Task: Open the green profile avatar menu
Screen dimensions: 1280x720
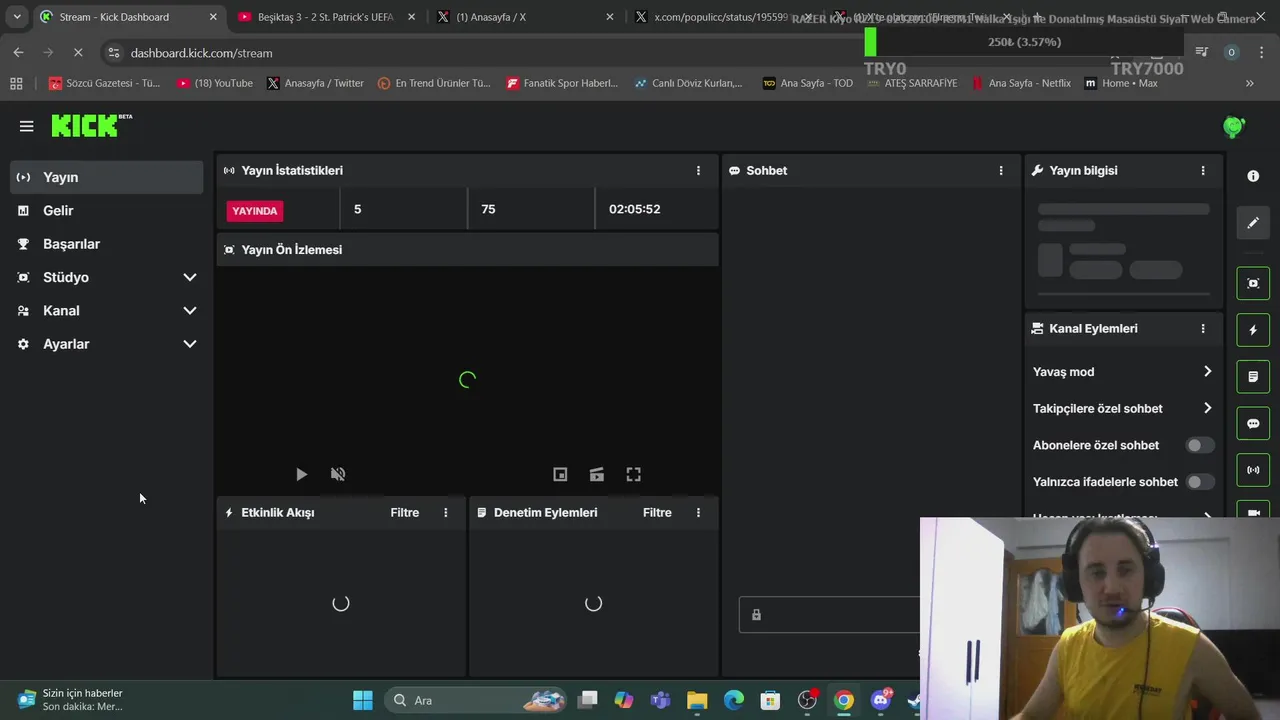Action: pos(1233,126)
